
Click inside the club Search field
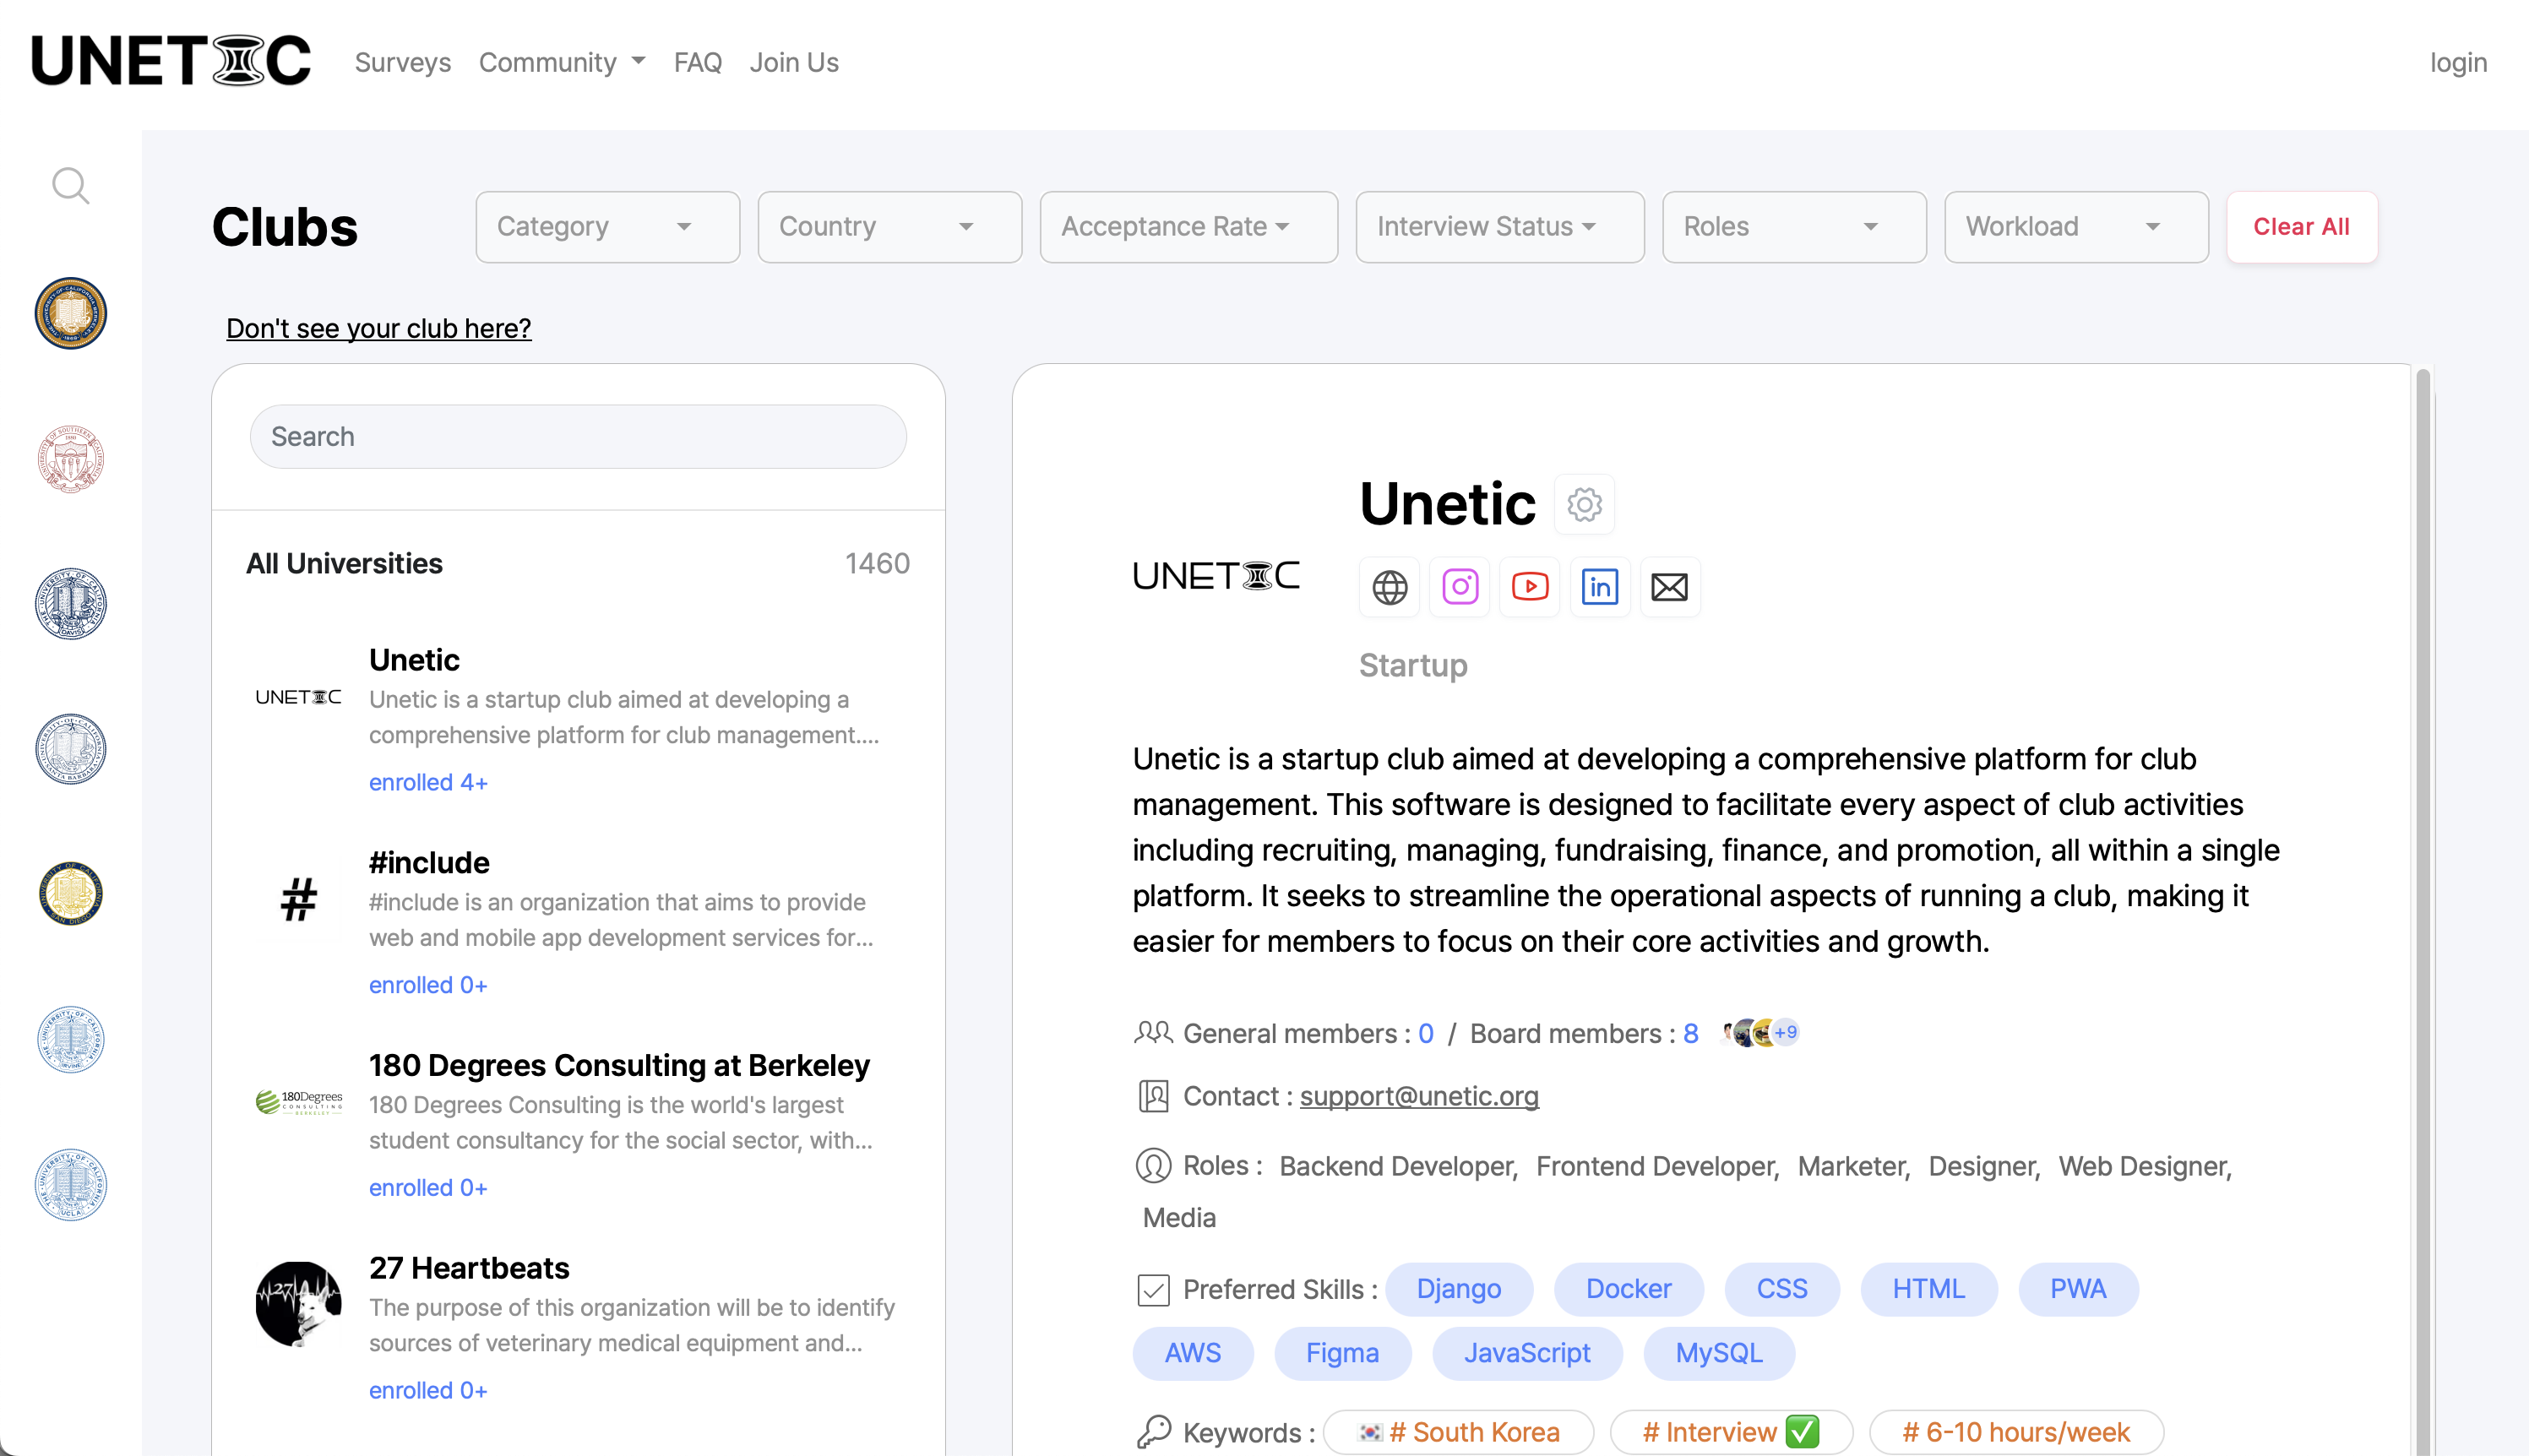coord(577,436)
